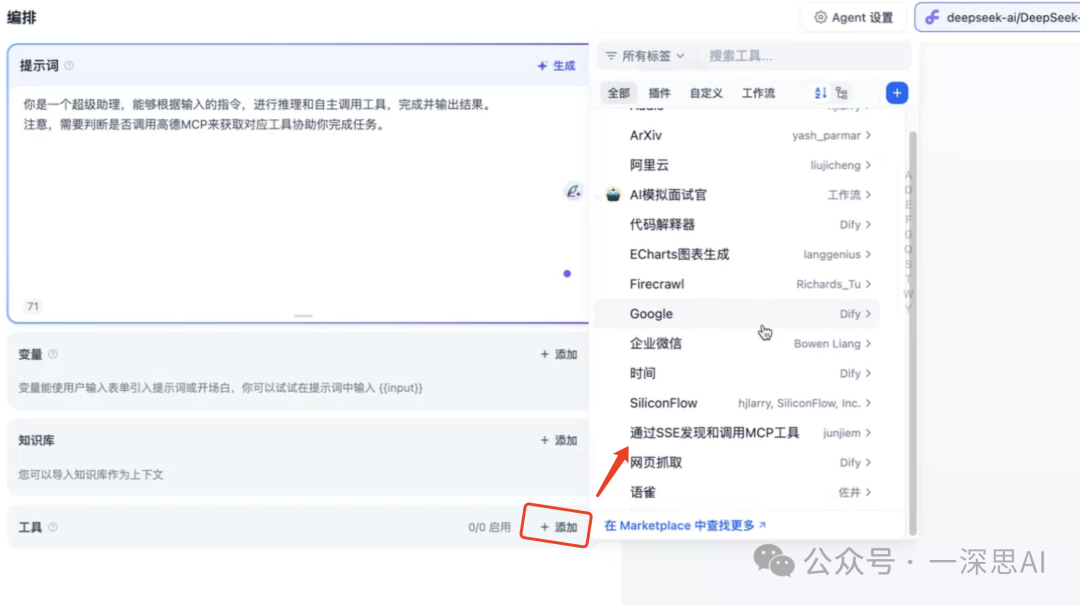Choose the SiliconFlow tool

[x=664, y=402]
